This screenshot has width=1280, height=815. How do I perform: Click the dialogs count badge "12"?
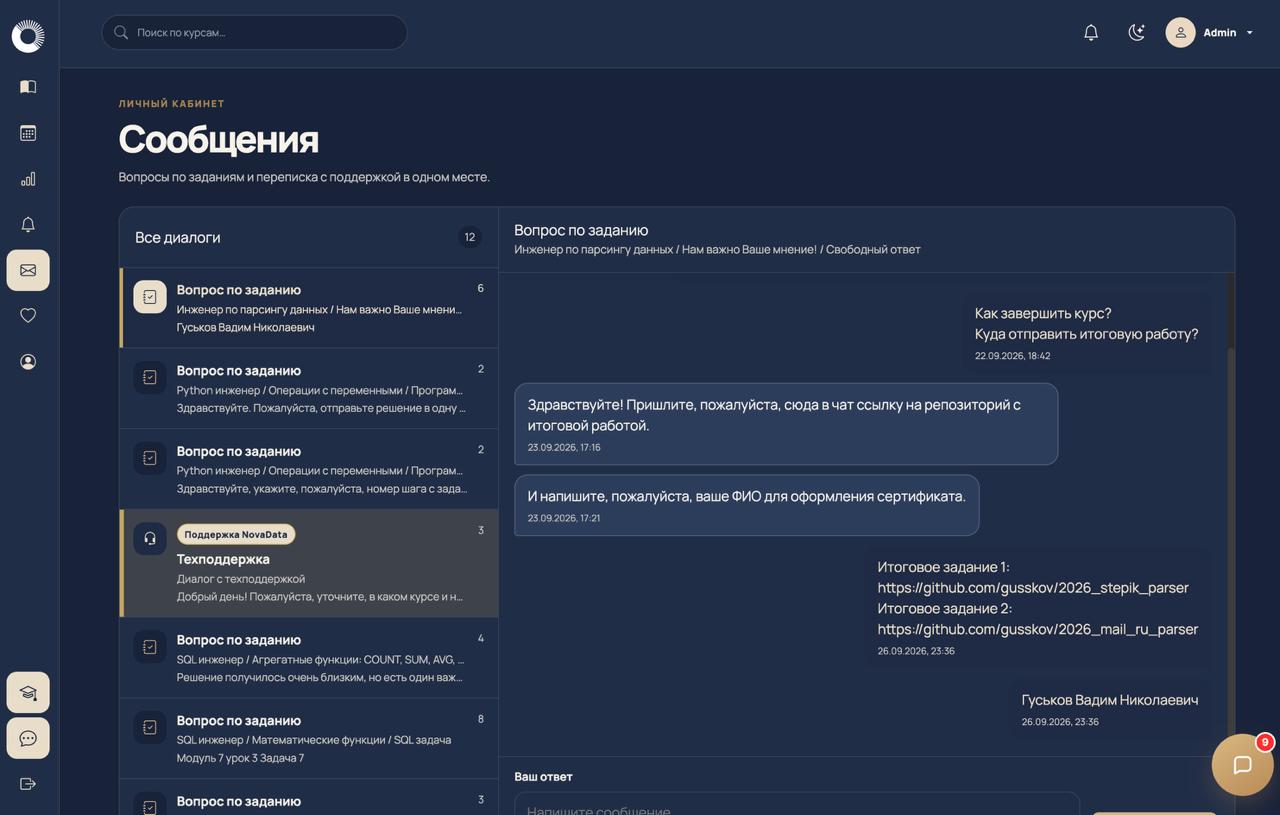point(470,237)
